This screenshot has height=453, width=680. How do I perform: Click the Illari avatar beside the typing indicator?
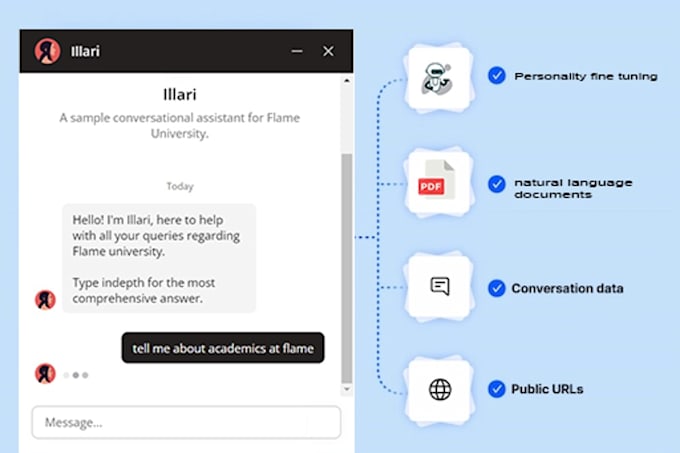click(x=45, y=374)
